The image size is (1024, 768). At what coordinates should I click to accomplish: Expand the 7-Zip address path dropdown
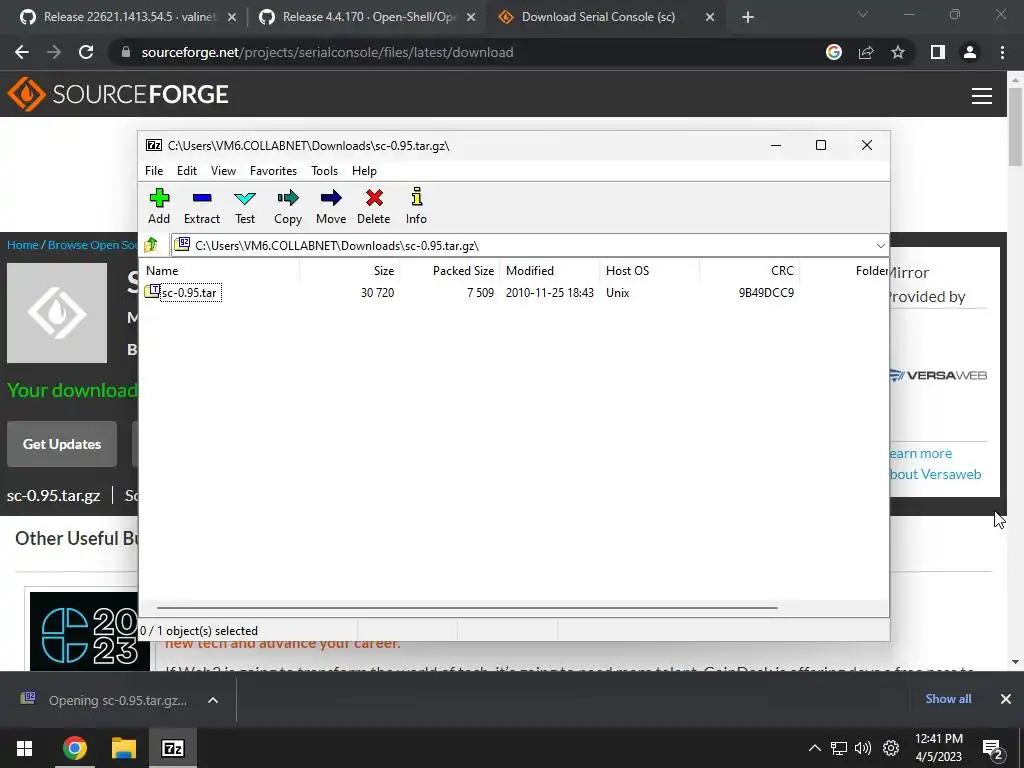880,246
